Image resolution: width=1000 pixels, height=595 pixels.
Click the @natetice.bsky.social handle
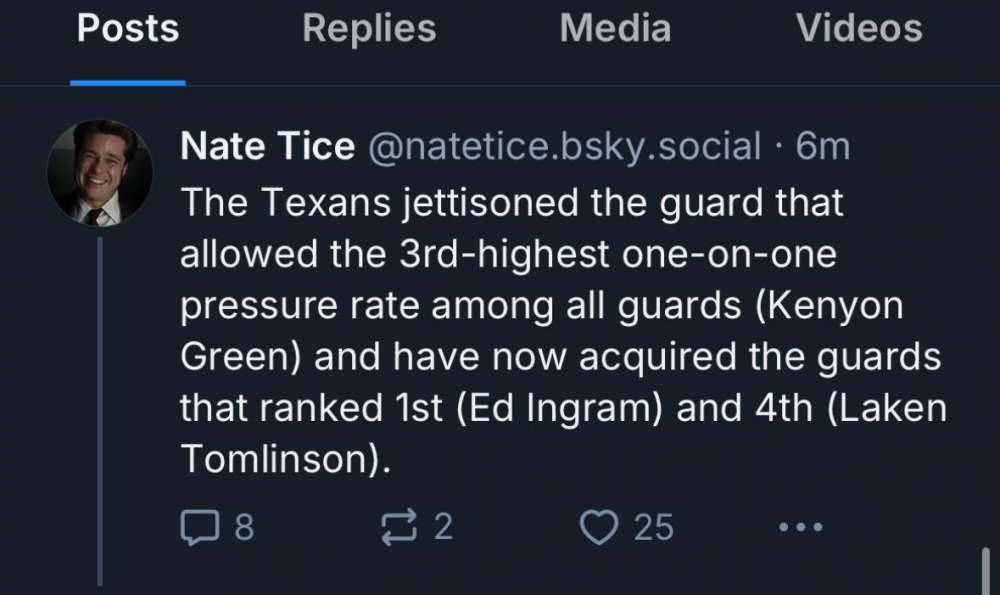[x=566, y=147]
